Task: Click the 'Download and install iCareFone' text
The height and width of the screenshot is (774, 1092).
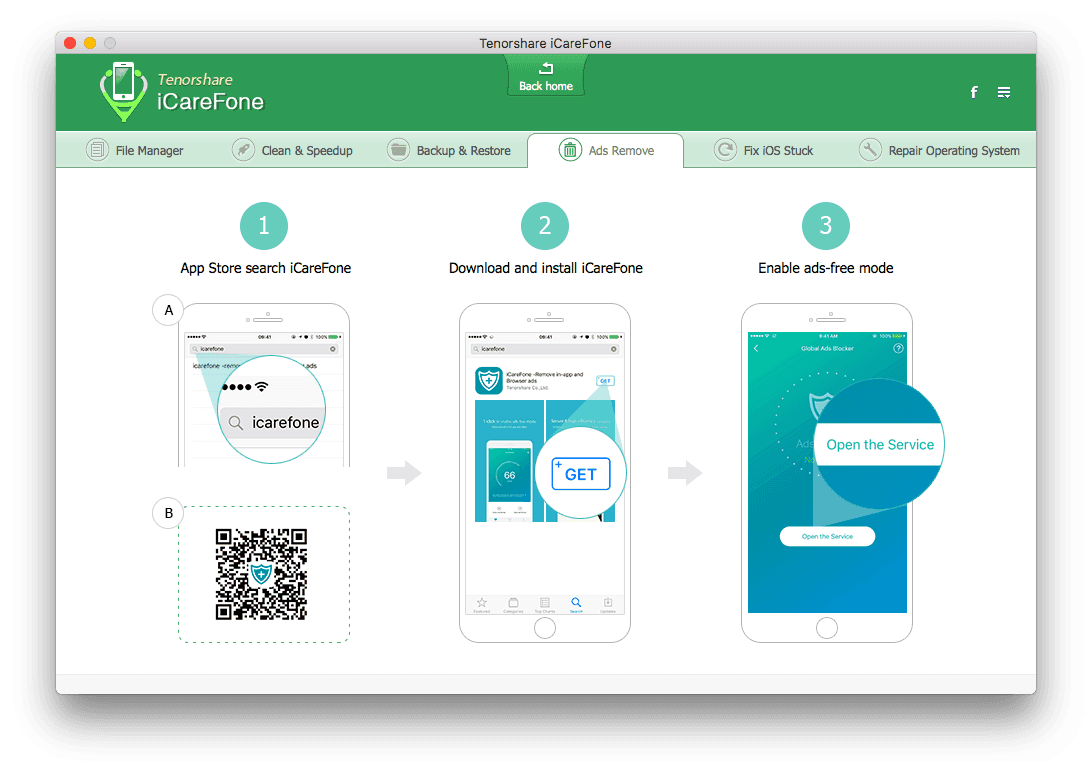Action: pos(545,268)
